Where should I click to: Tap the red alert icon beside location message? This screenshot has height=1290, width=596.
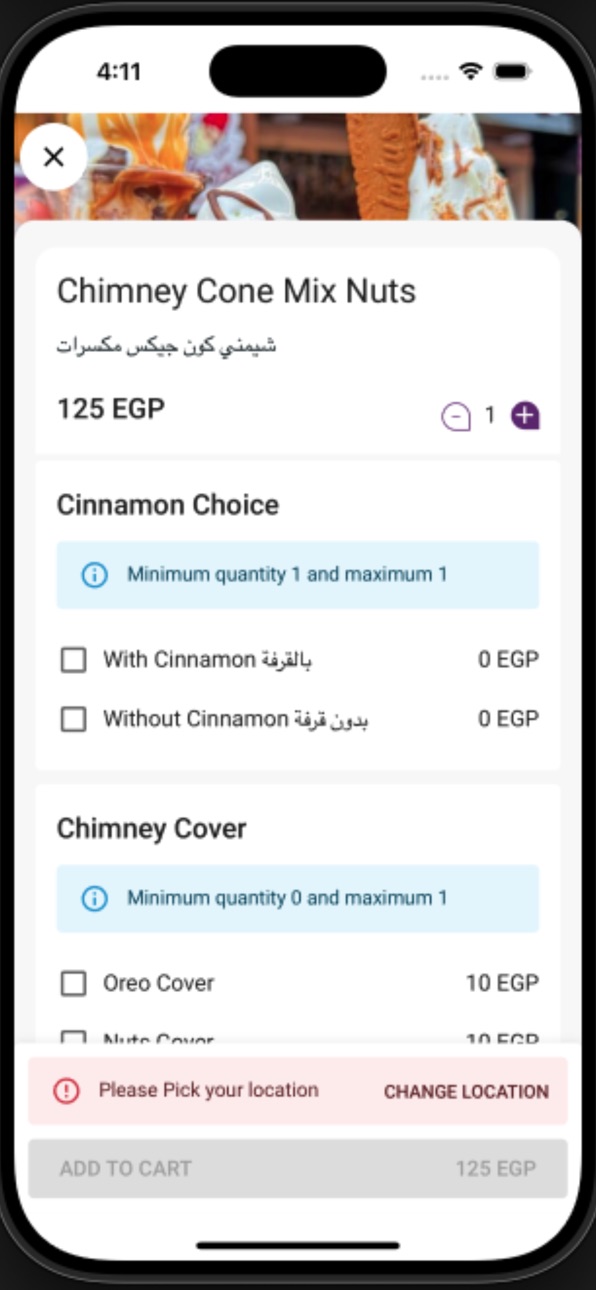click(x=66, y=1091)
